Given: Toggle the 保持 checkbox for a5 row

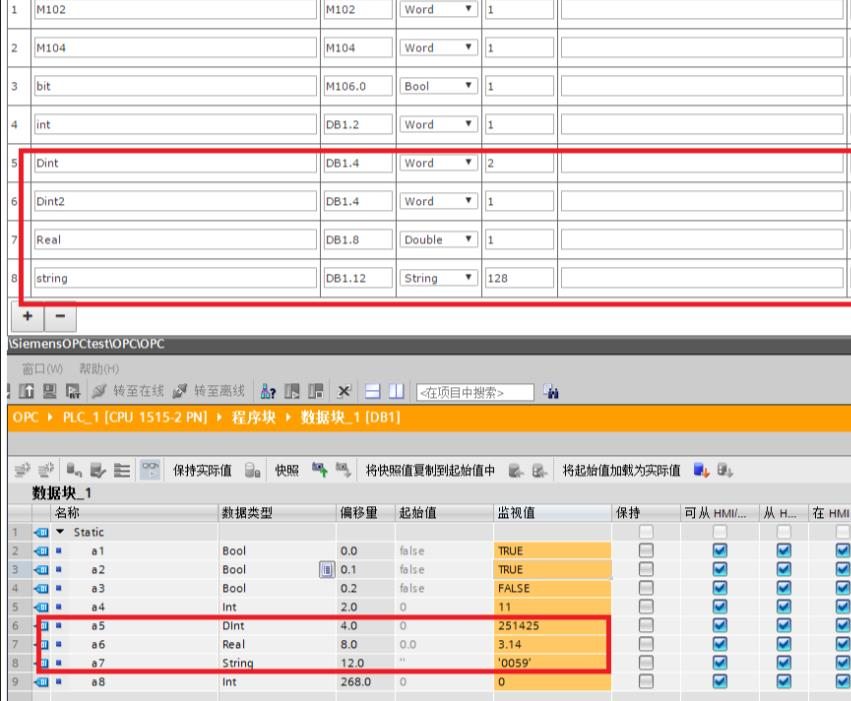Looking at the screenshot, I should coord(646,626).
